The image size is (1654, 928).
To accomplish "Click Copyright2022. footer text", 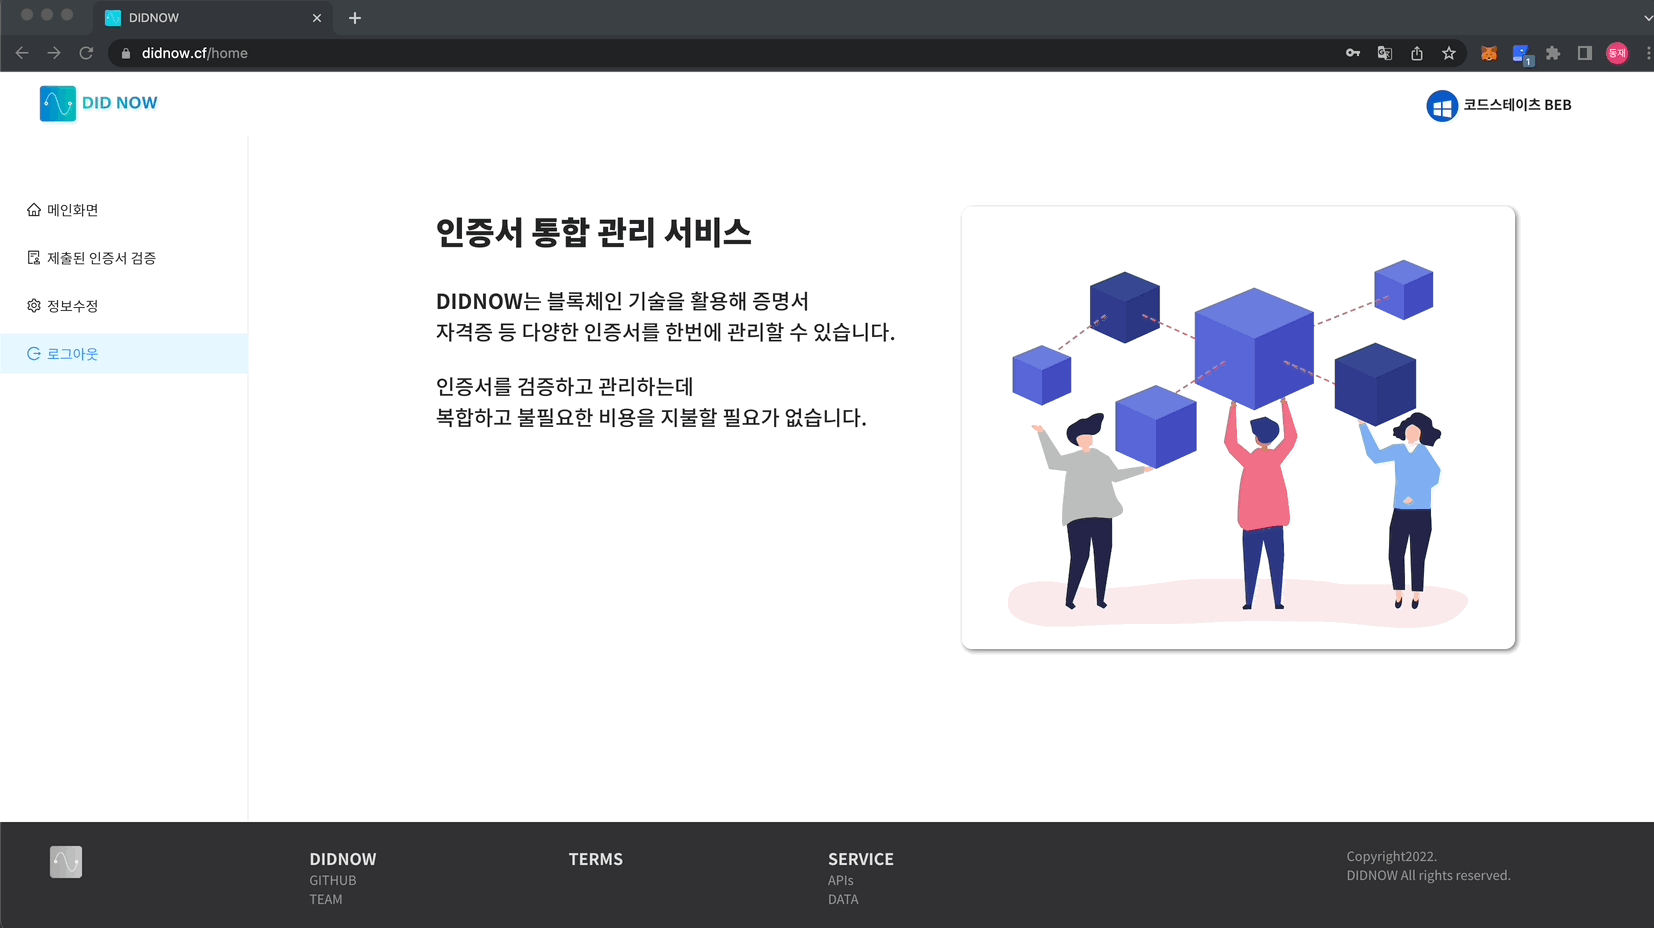I will [1391, 857].
